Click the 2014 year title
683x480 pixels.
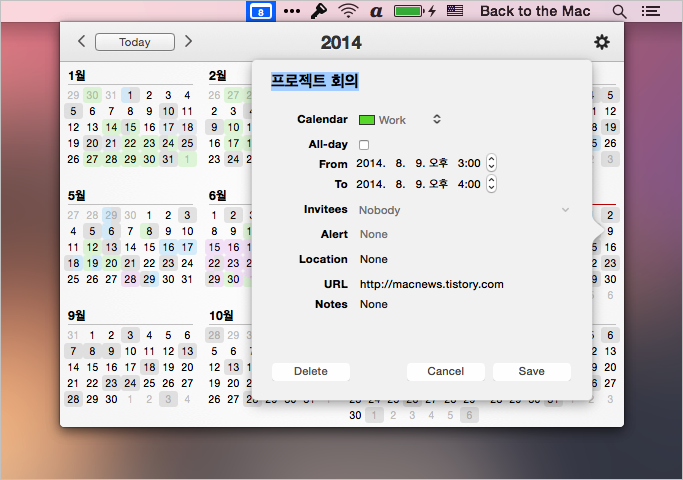(341, 43)
